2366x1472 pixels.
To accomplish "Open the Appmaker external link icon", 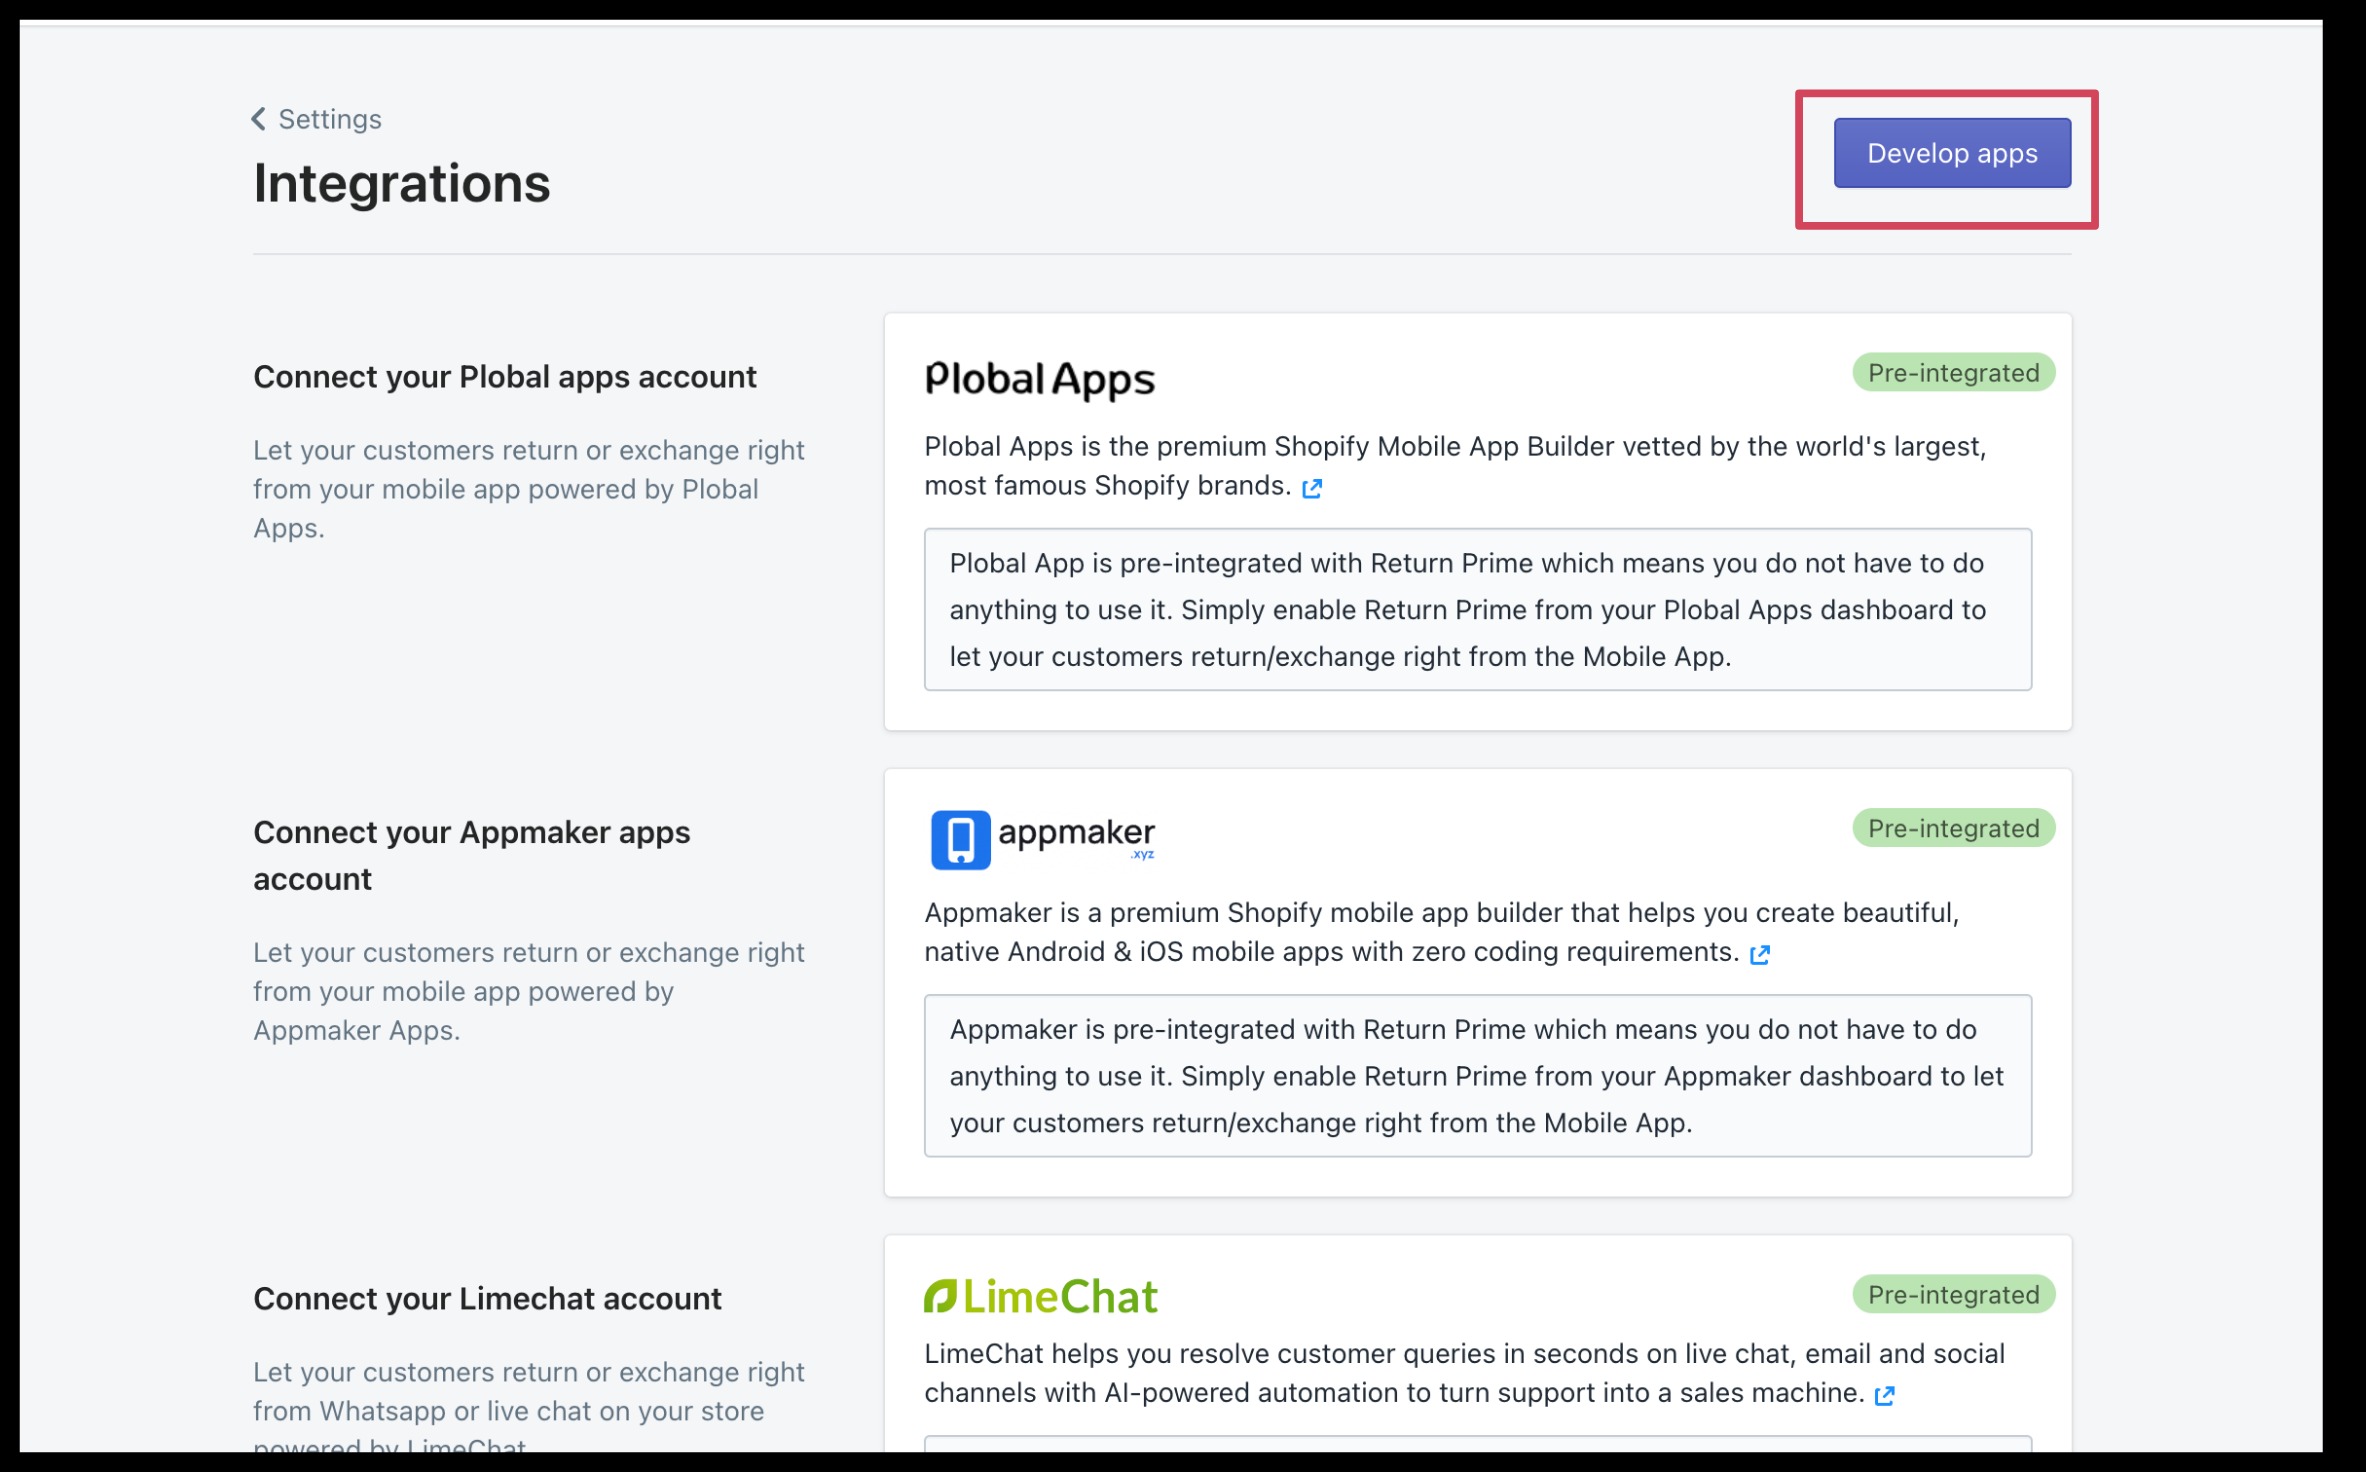I will pos(1759,954).
